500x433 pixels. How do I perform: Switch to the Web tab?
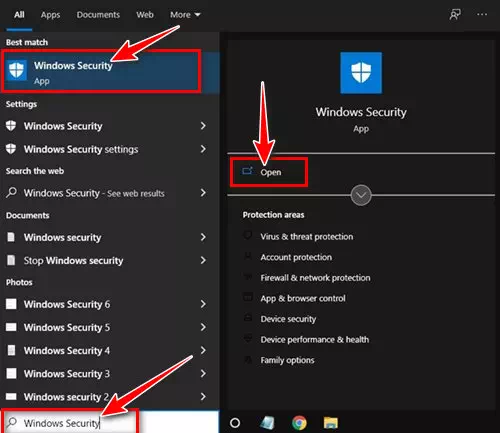[x=145, y=15]
